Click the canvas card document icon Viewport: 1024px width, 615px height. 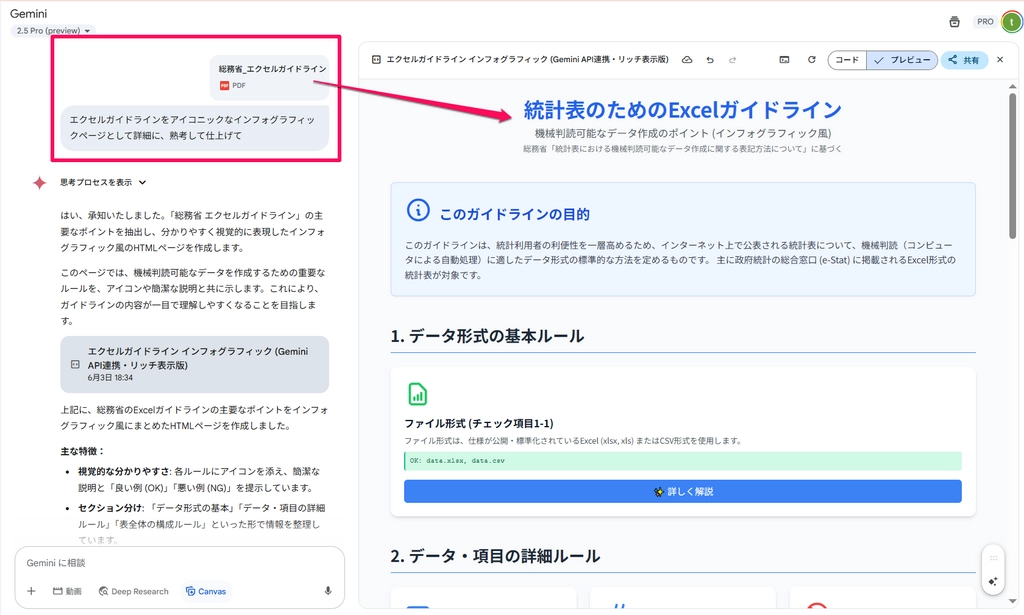(75, 364)
